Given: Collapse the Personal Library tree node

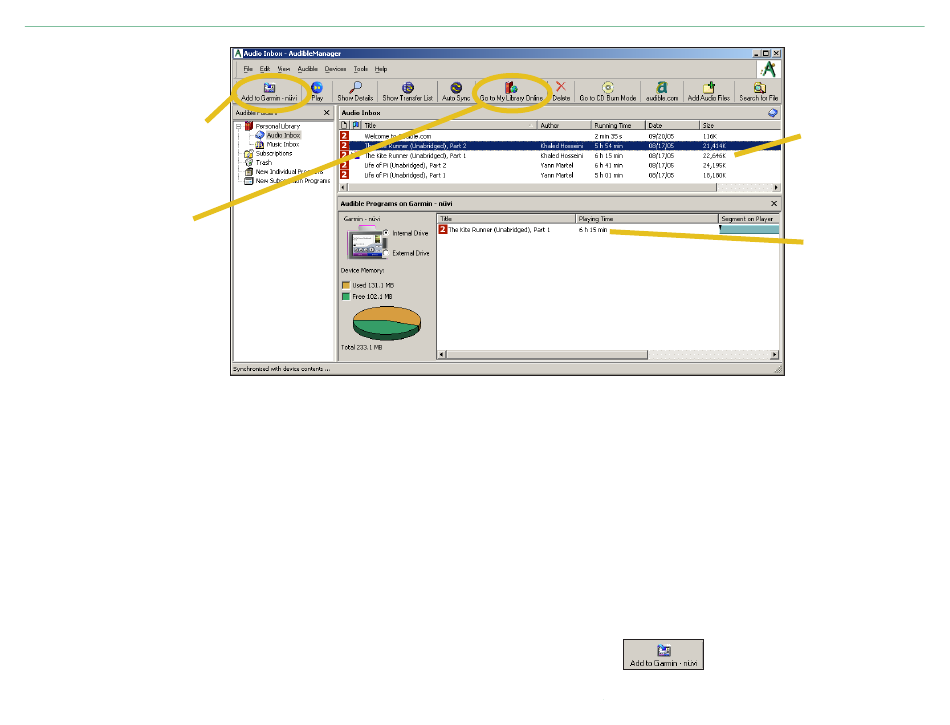Looking at the screenshot, I should [238, 127].
